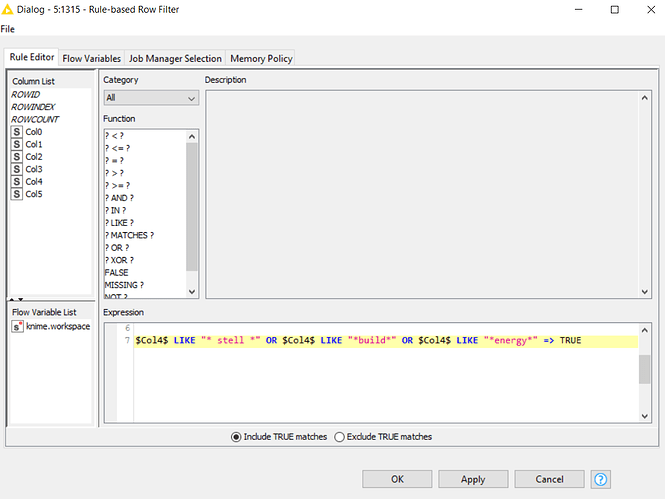Select Include TRUE matches radio button
Screen dimensions: 665x499
click(236, 437)
